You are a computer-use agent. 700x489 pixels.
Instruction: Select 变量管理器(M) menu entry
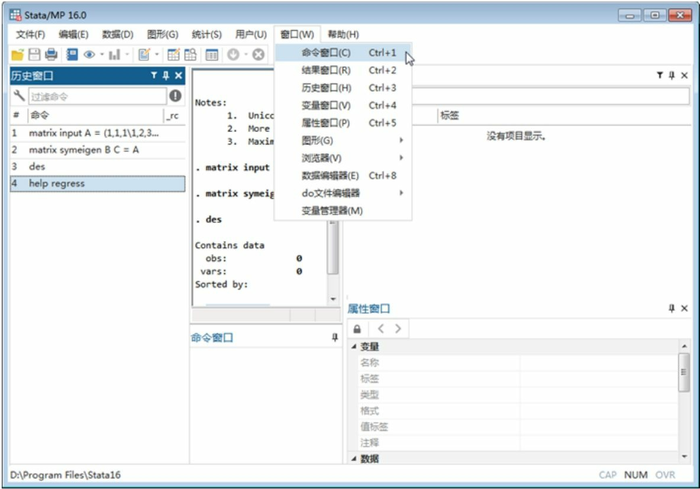343,211
